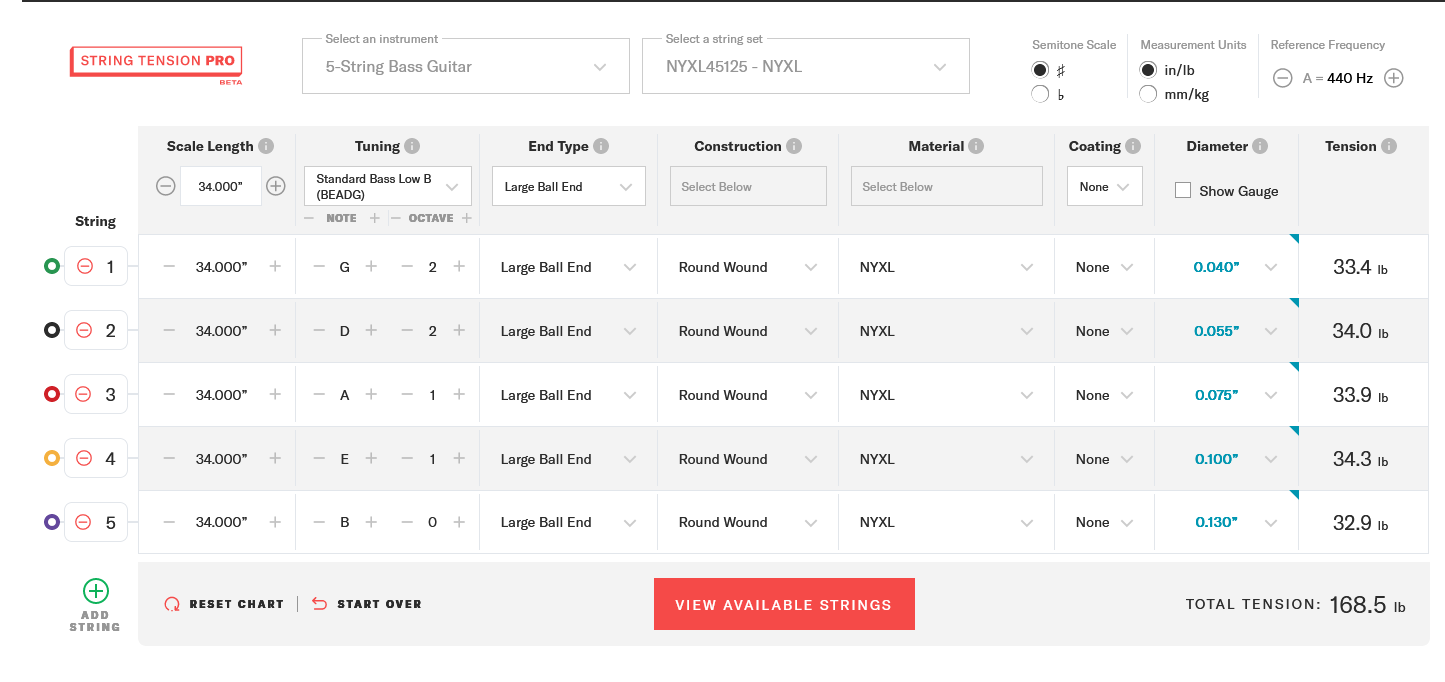Image resolution: width=1445 pixels, height=682 pixels.
Task: Click the Reset Chart circular arrow icon
Action: tap(172, 604)
